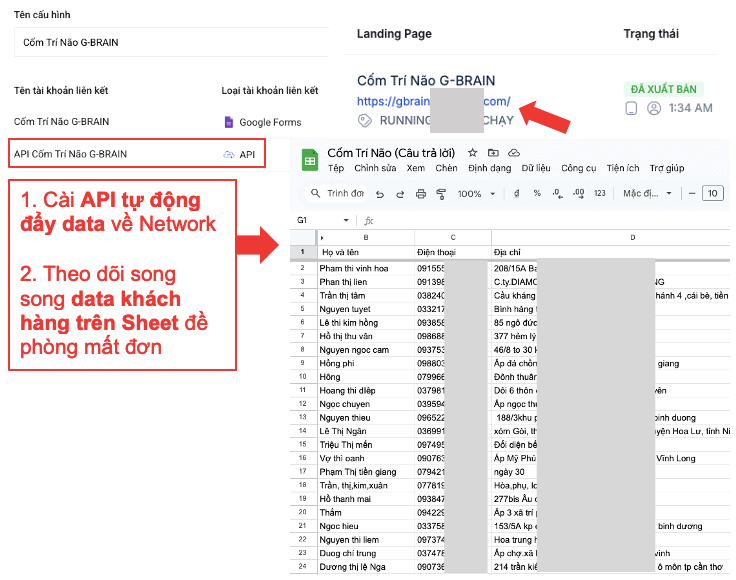Image resolution: width=736 pixels, height=580 pixels.
Task: Select the cell Lê thị kim hồng
Action: click(x=366, y=323)
